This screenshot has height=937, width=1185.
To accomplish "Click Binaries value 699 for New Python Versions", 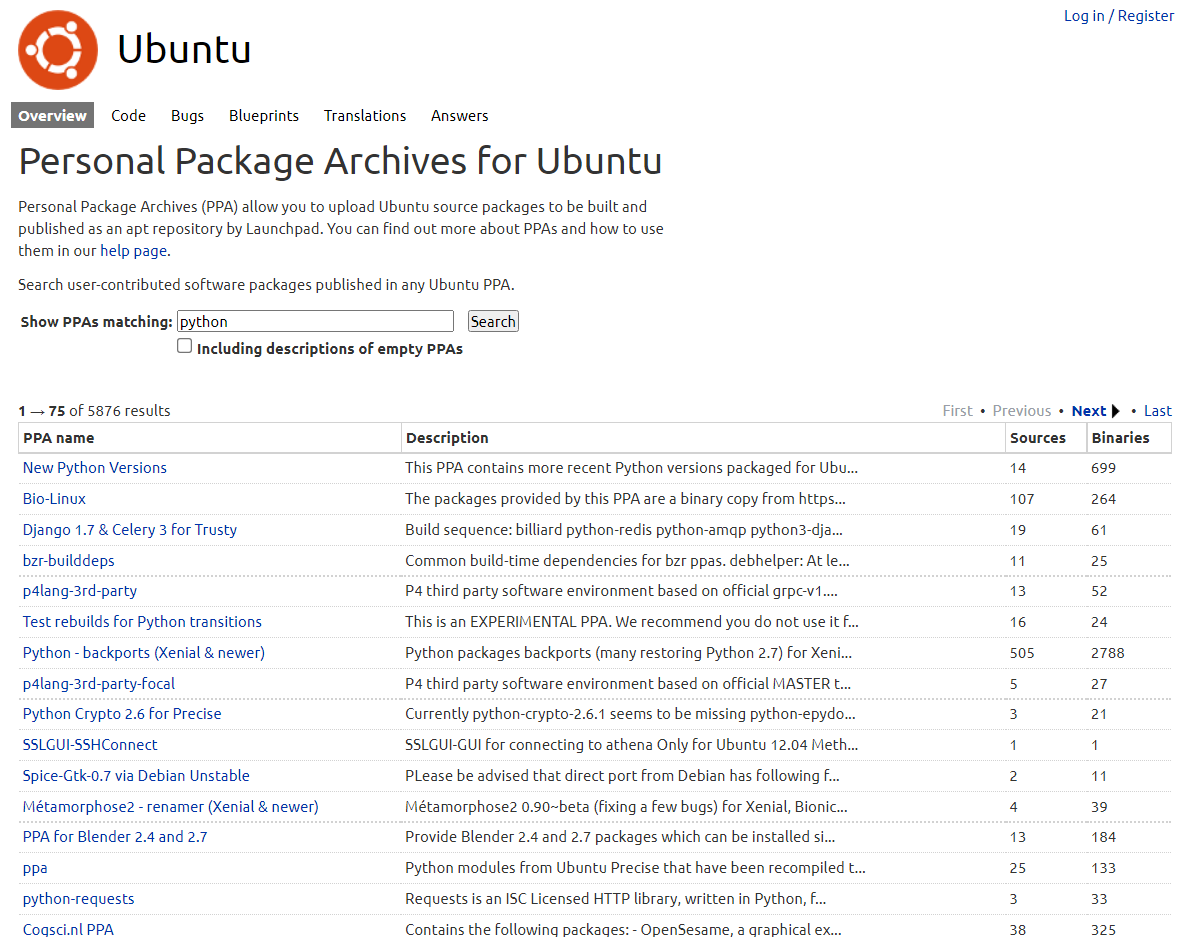I will coord(1103,468).
